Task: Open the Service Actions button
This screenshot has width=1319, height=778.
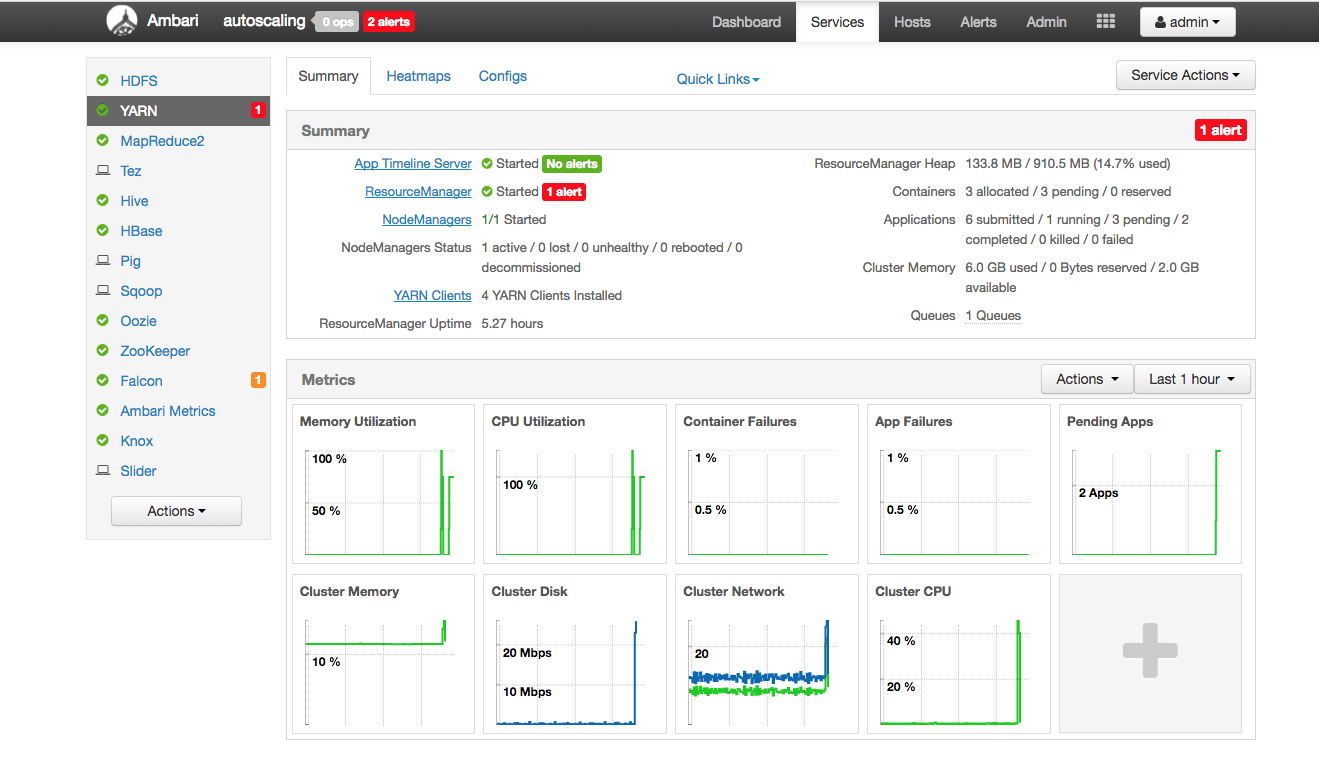Action: [1185, 74]
